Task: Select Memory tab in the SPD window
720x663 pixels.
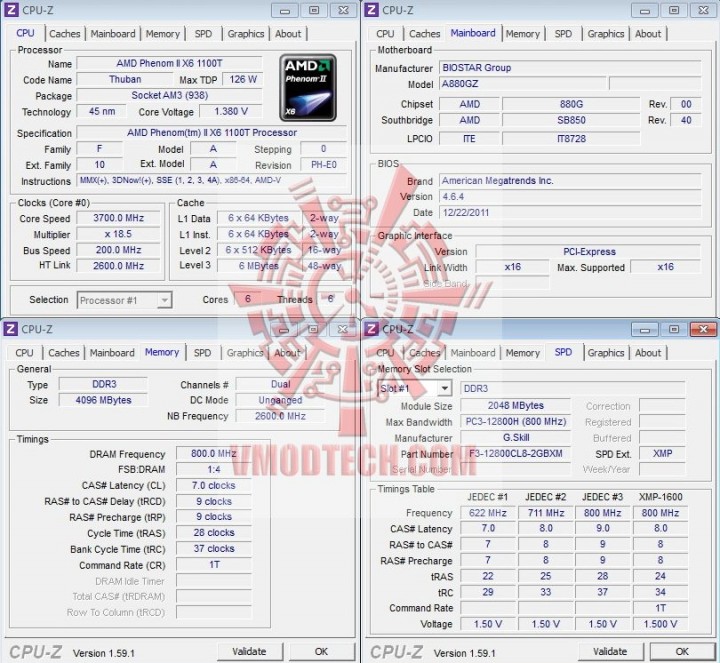Action: tap(523, 353)
